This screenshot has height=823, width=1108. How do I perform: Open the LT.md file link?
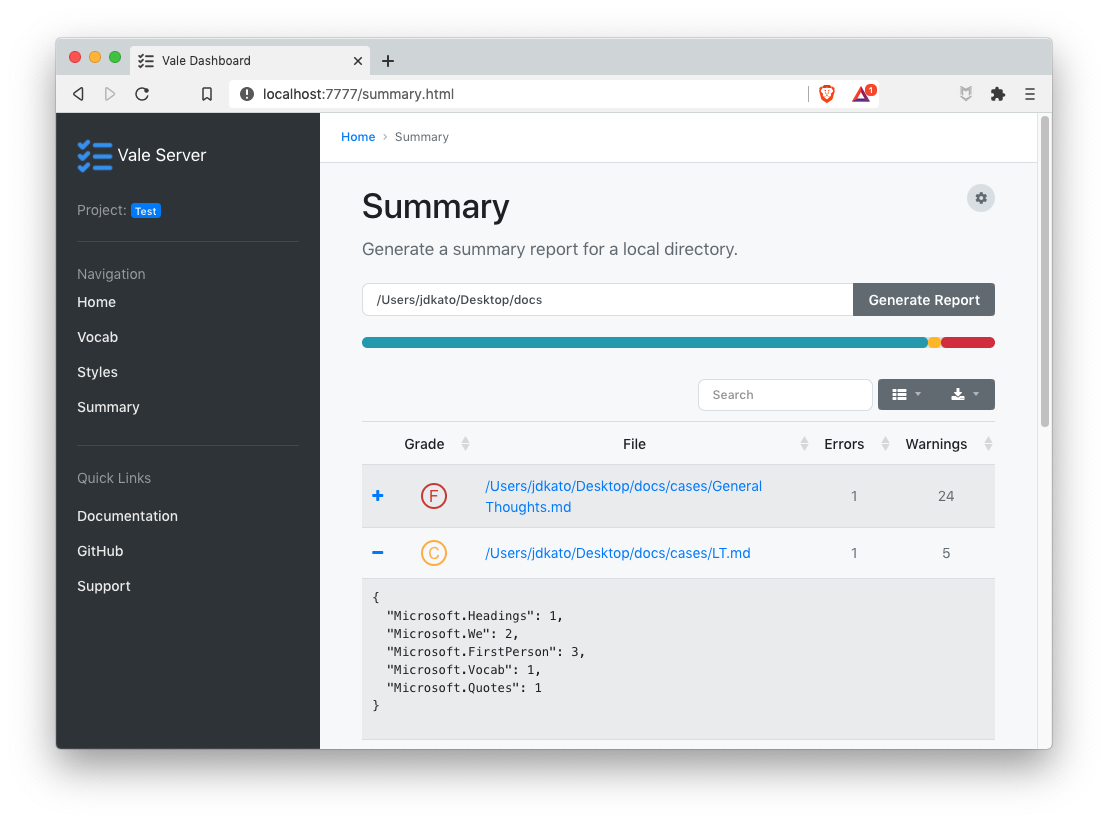618,553
